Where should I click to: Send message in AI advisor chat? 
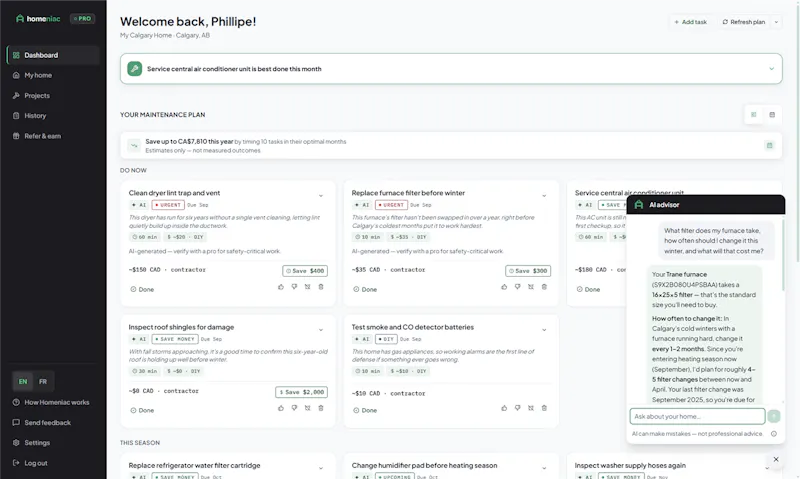click(774, 416)
